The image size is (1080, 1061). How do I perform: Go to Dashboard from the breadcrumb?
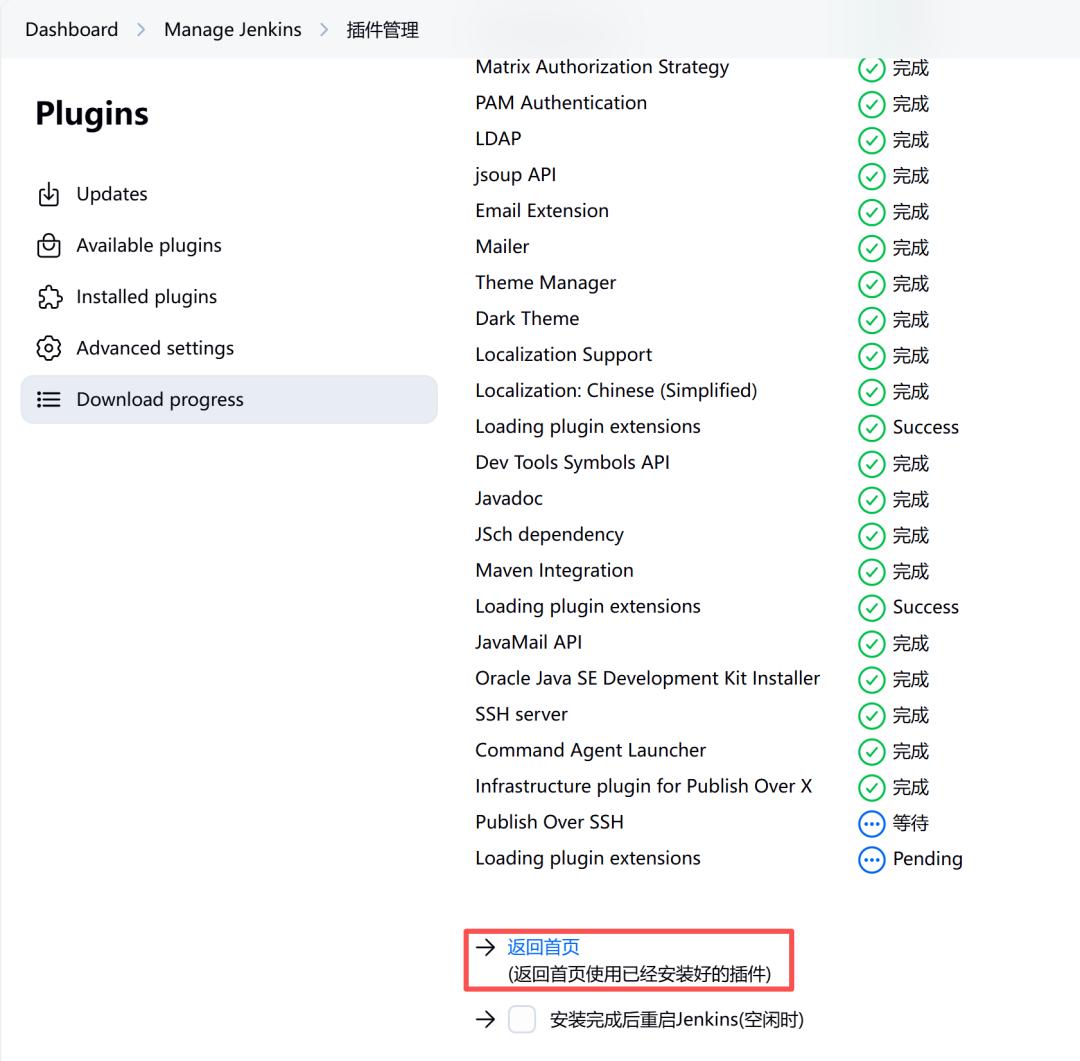[x=71, y=29]
